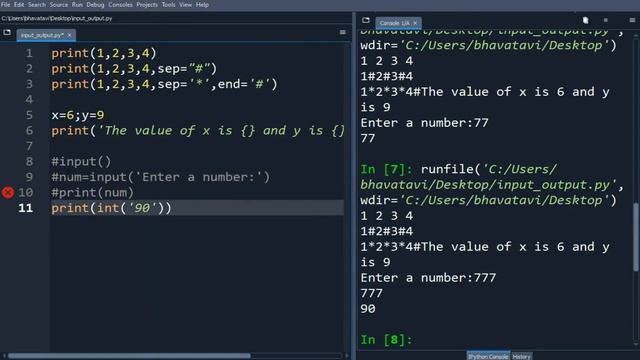Click the clear console document icon
Viewport: 640px width, 360px height.
tap(585, 20)
